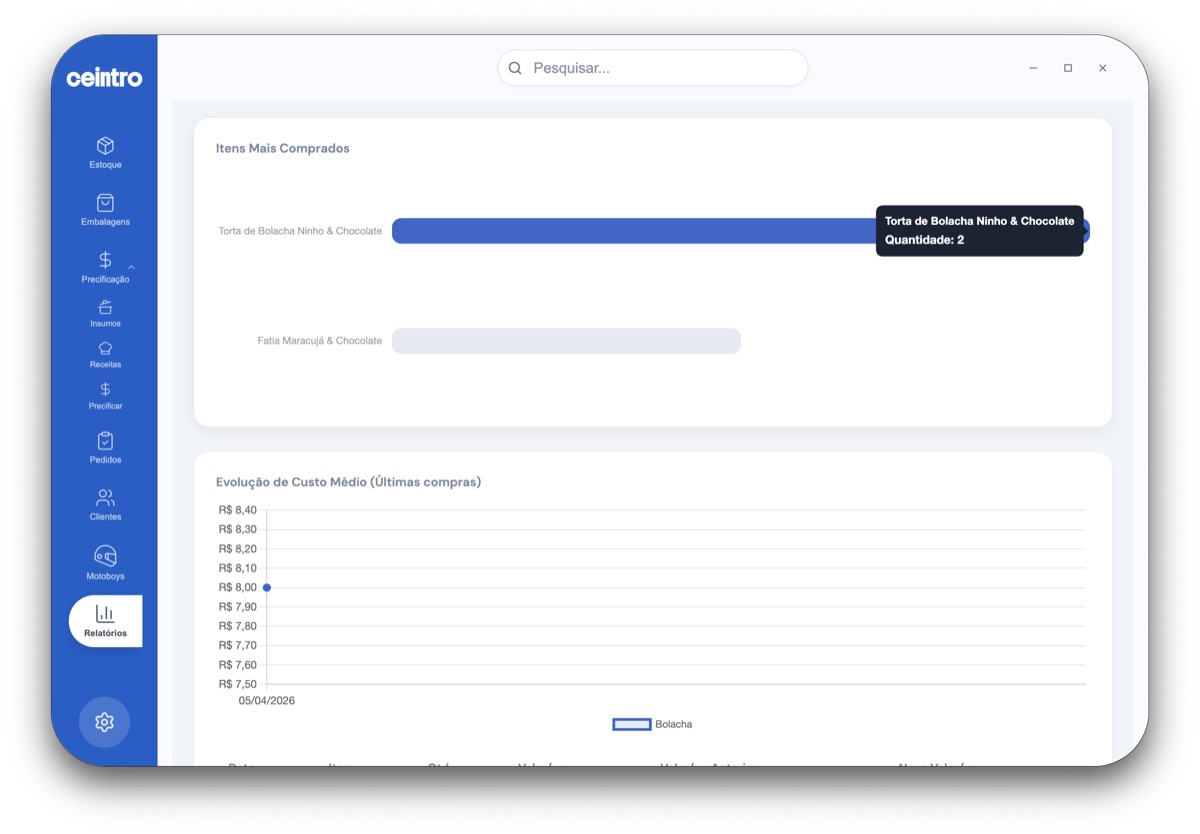Screen dimensions: 1200x834
Task: Select the Relatórios bar chart tab
Action: [105, 621]
